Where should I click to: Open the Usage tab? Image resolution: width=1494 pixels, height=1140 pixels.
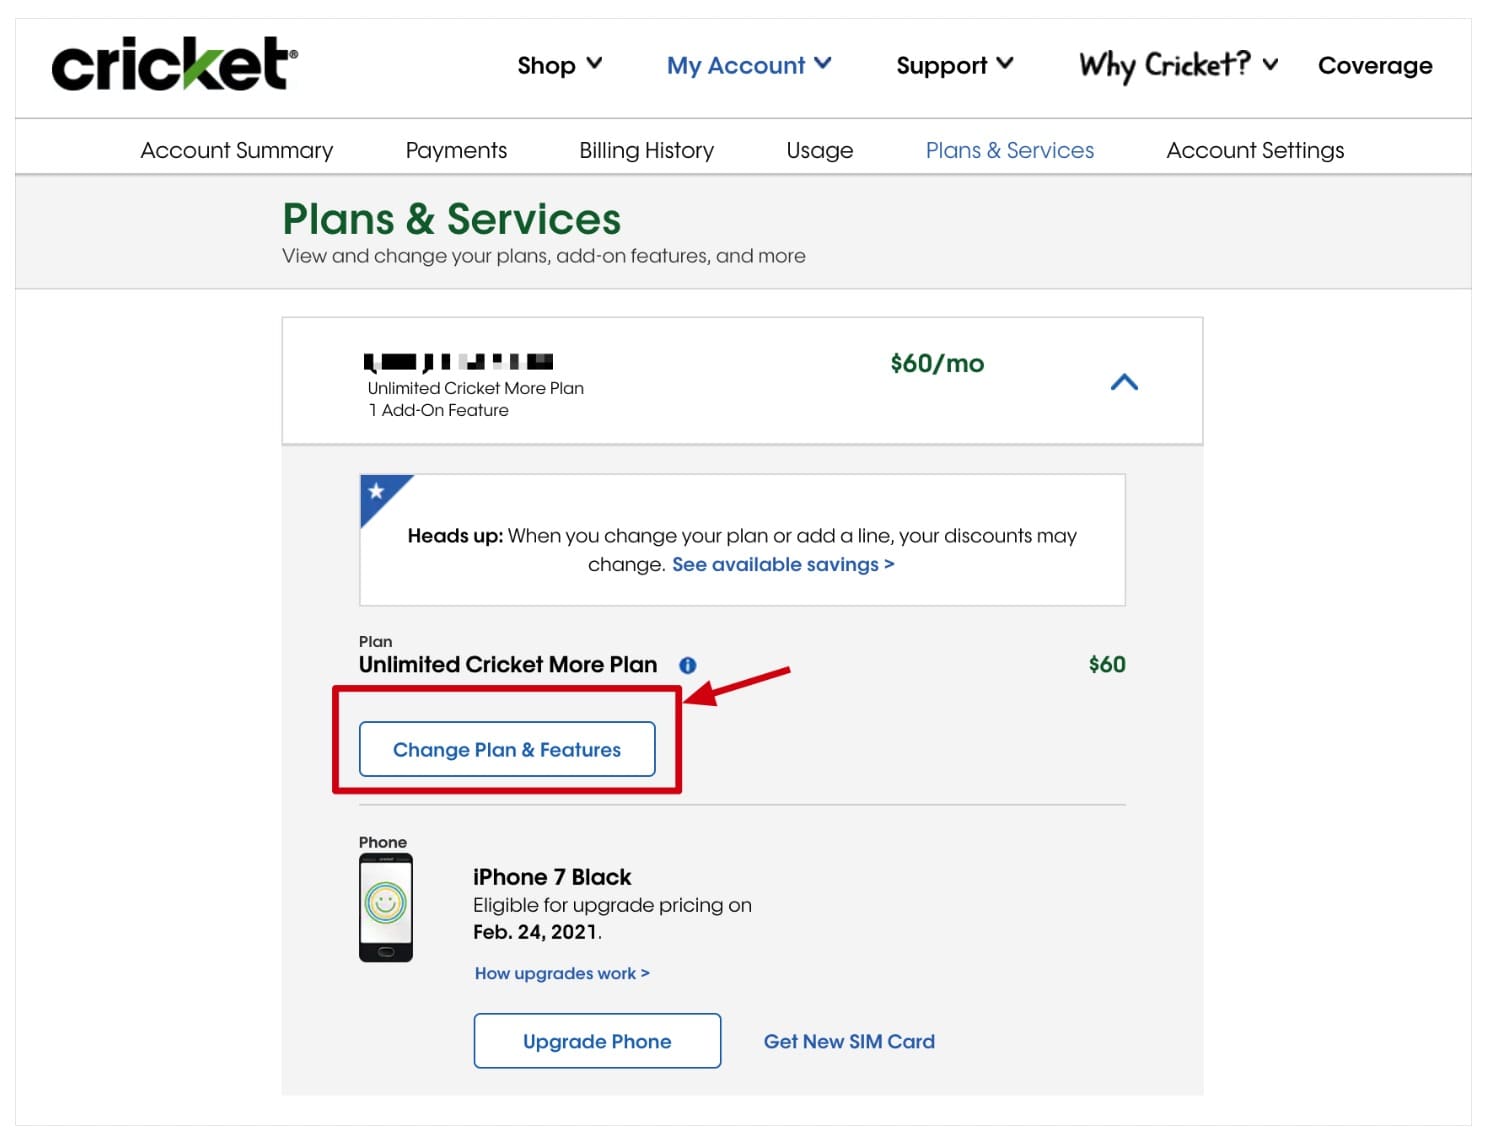[818, 150]
